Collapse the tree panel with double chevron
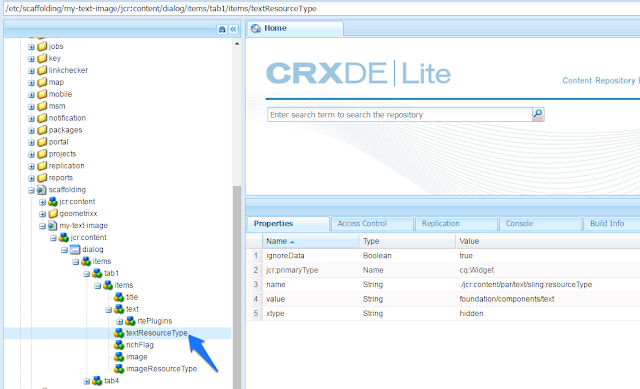Image resolution: width=640 pixels, height=389 pixels. [x=233, y=29]
